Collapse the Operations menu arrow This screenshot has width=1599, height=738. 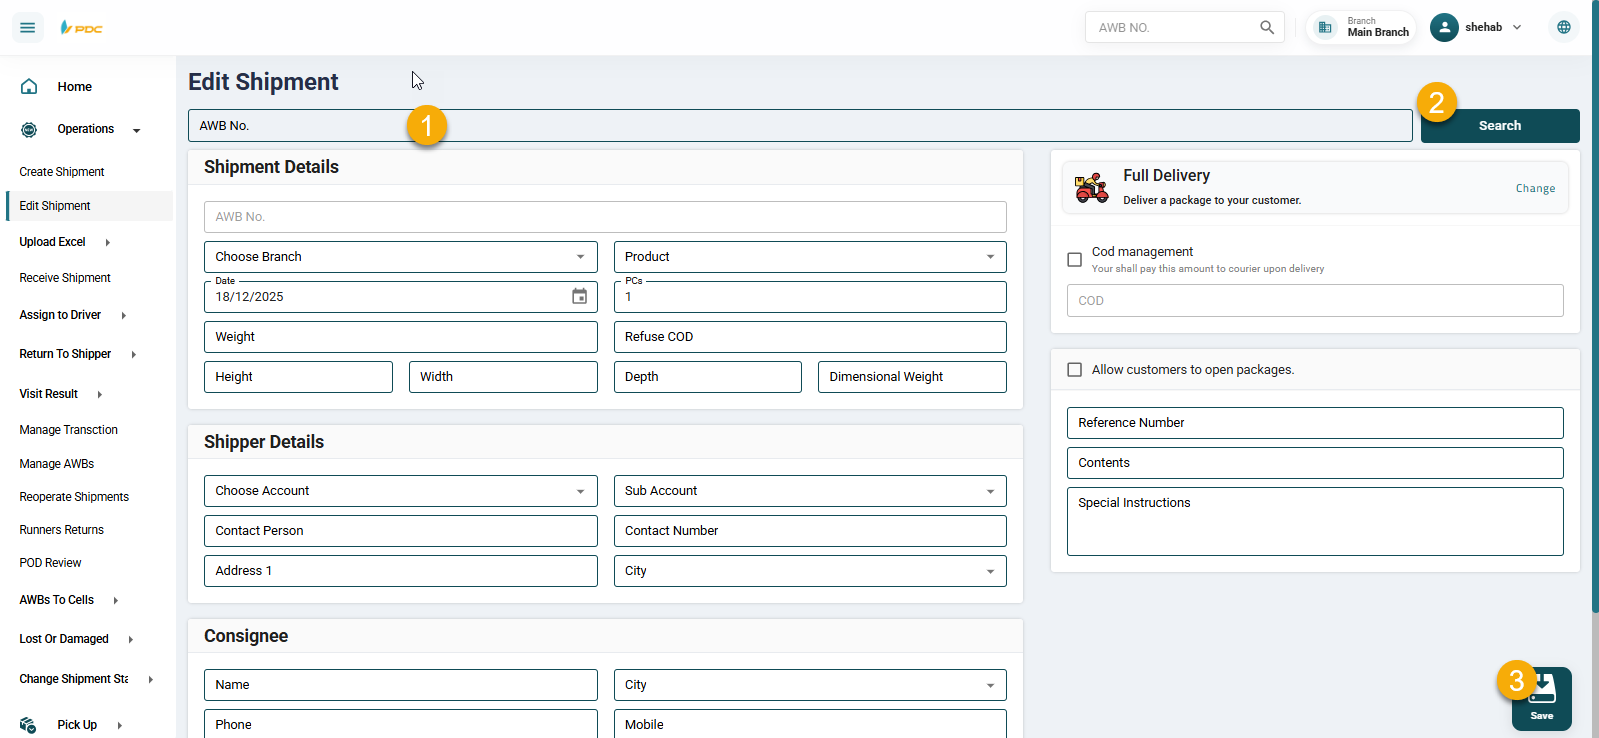click(137, 130)
